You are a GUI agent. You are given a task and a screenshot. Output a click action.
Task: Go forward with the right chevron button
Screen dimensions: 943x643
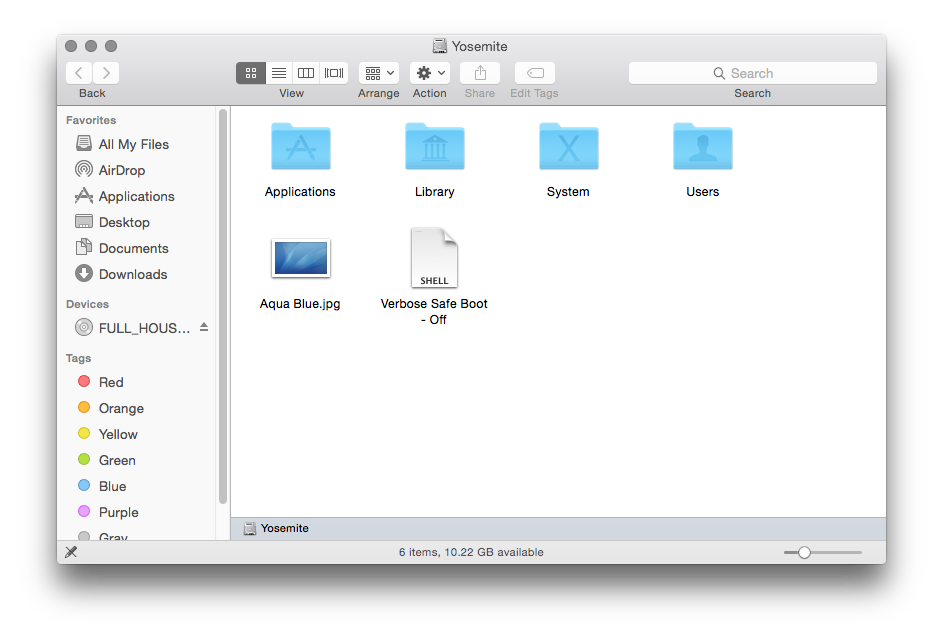pyautogui.click(x=106, y=73)
